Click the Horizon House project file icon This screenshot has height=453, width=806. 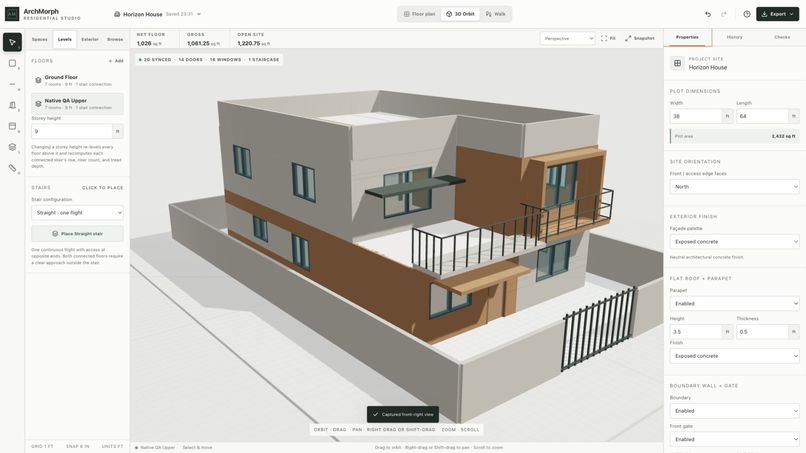coord(117,14)
